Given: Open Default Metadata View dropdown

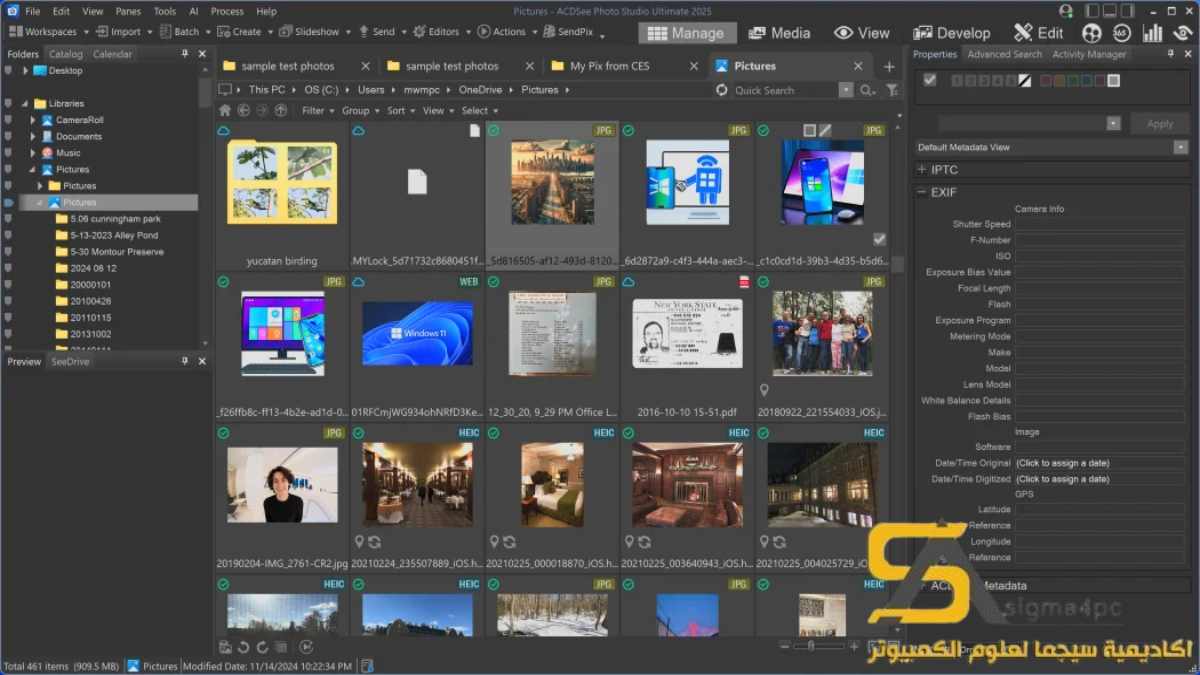Looking at the screenshot, I should point(1181,147).
